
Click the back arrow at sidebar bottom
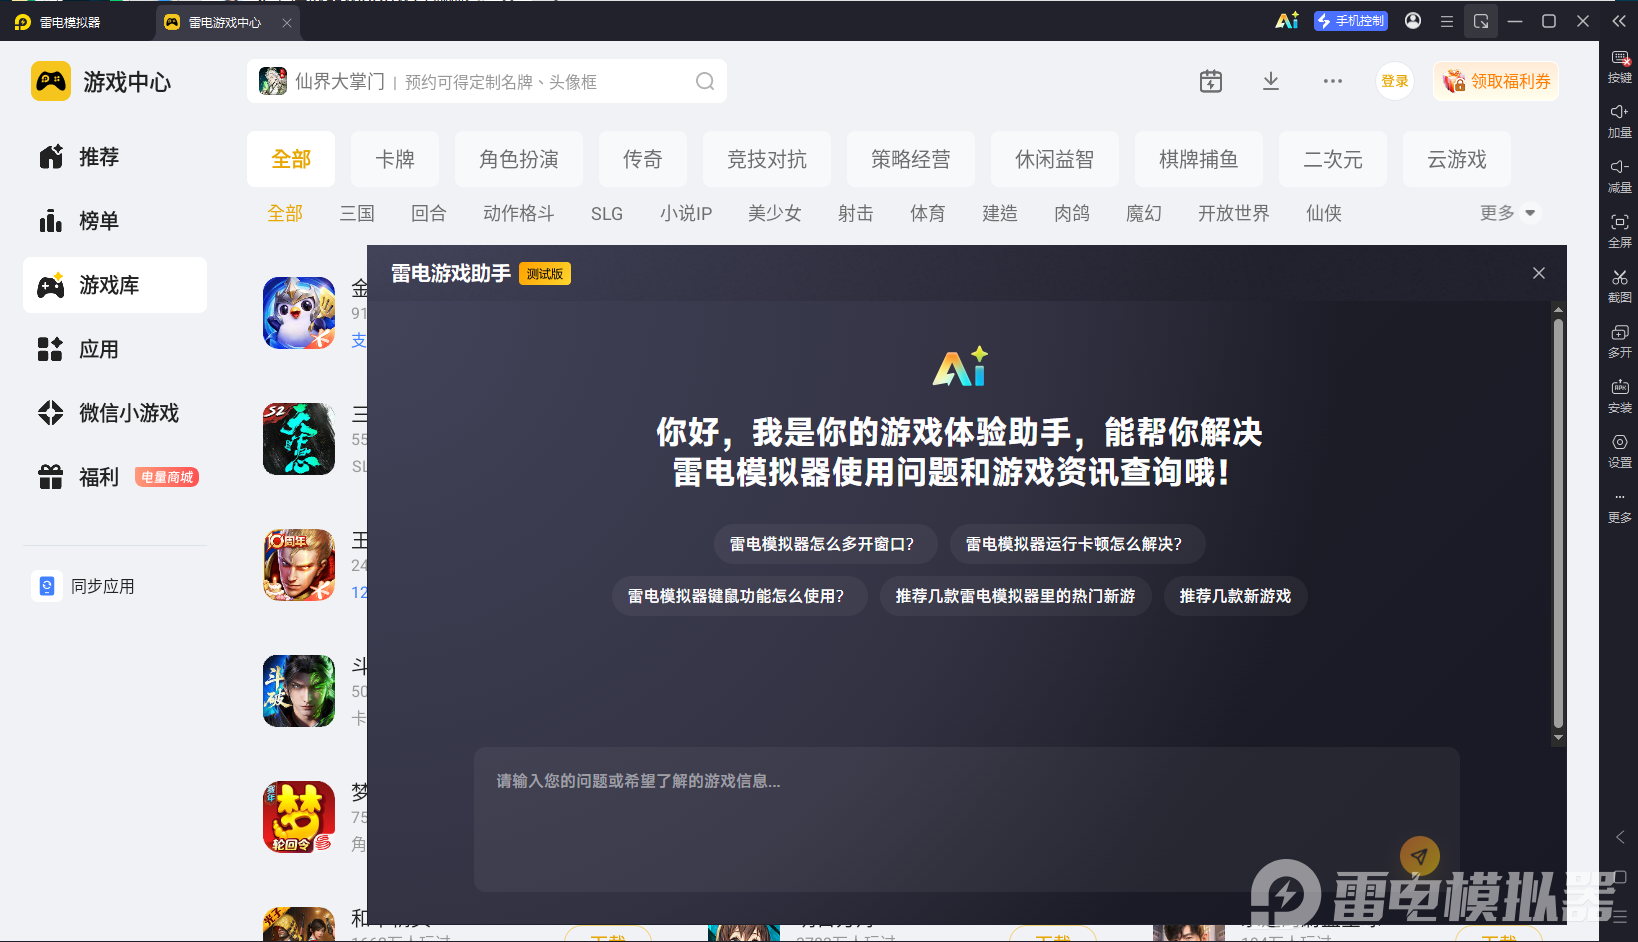[x=1620, y=837]
